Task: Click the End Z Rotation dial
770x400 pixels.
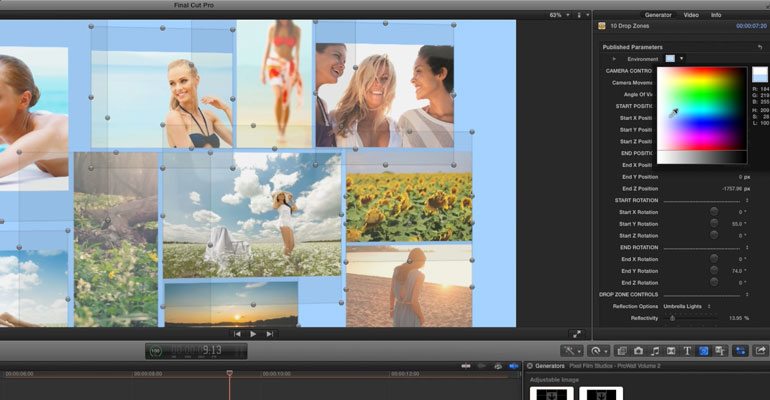Action: tap(714, 282)
